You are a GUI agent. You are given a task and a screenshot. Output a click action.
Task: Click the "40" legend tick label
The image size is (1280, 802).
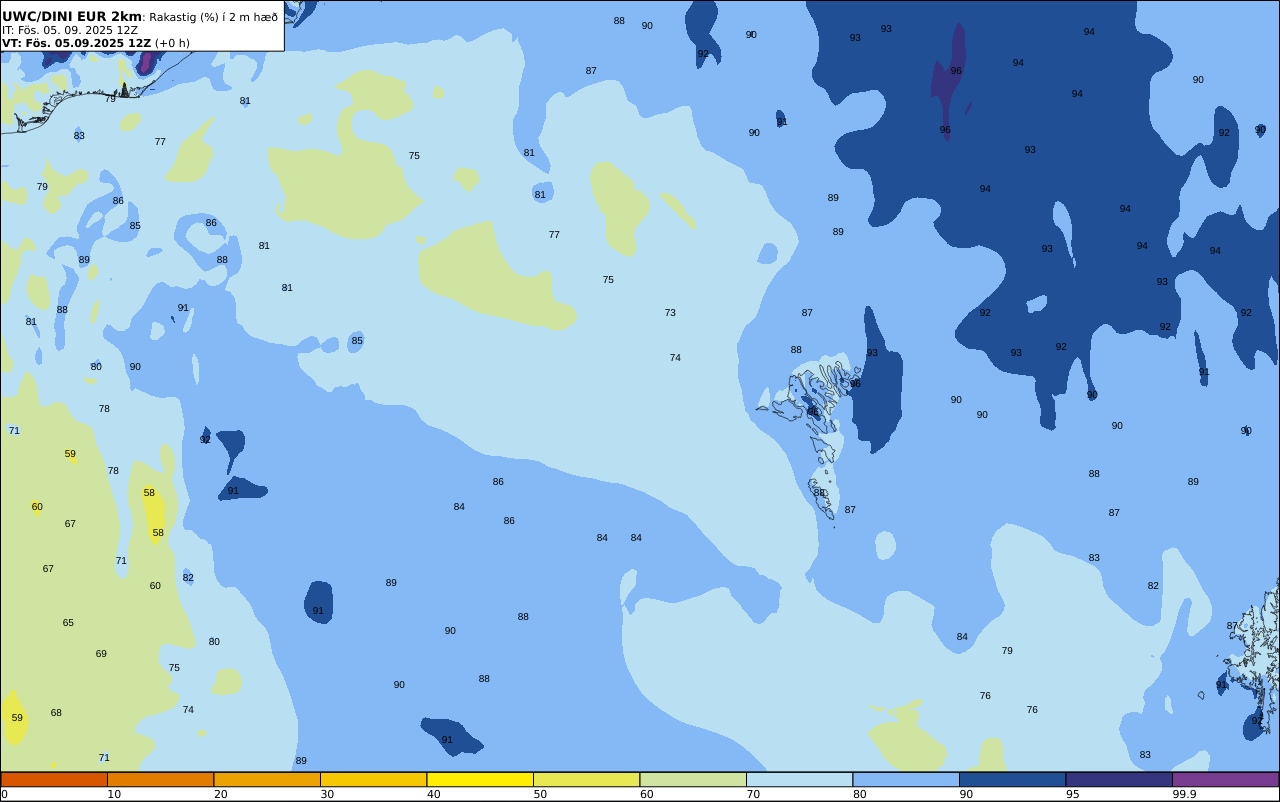click(434, 794)
